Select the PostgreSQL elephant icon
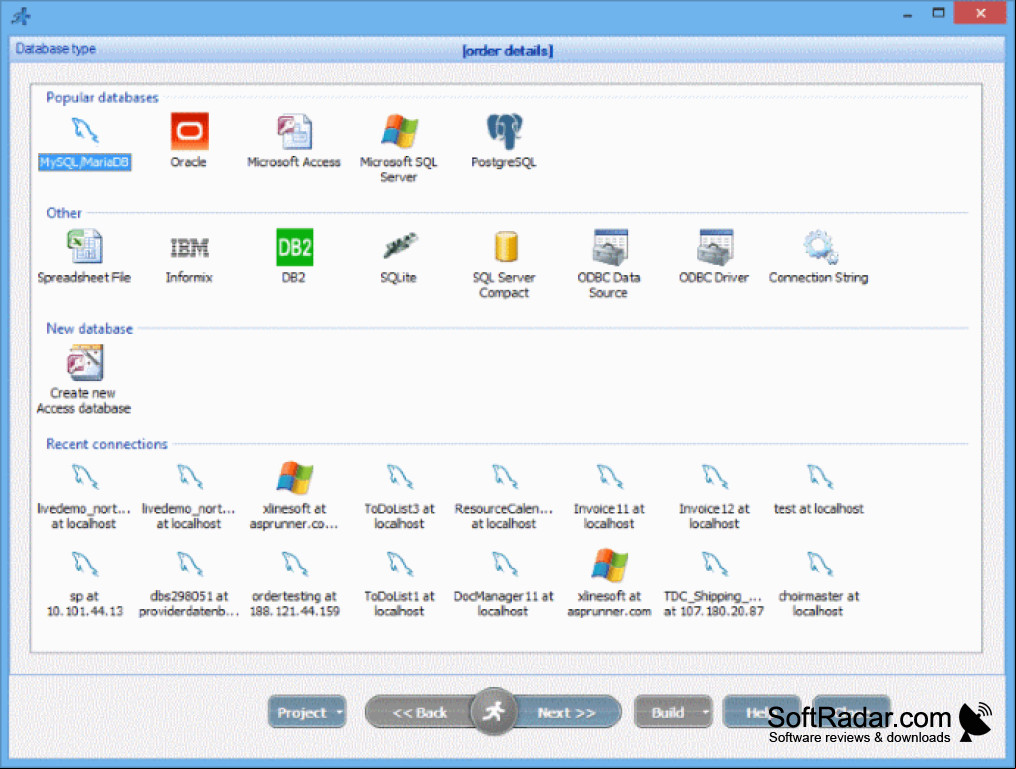This screenshot has height=769, width=1016. [x=504, y=132]
